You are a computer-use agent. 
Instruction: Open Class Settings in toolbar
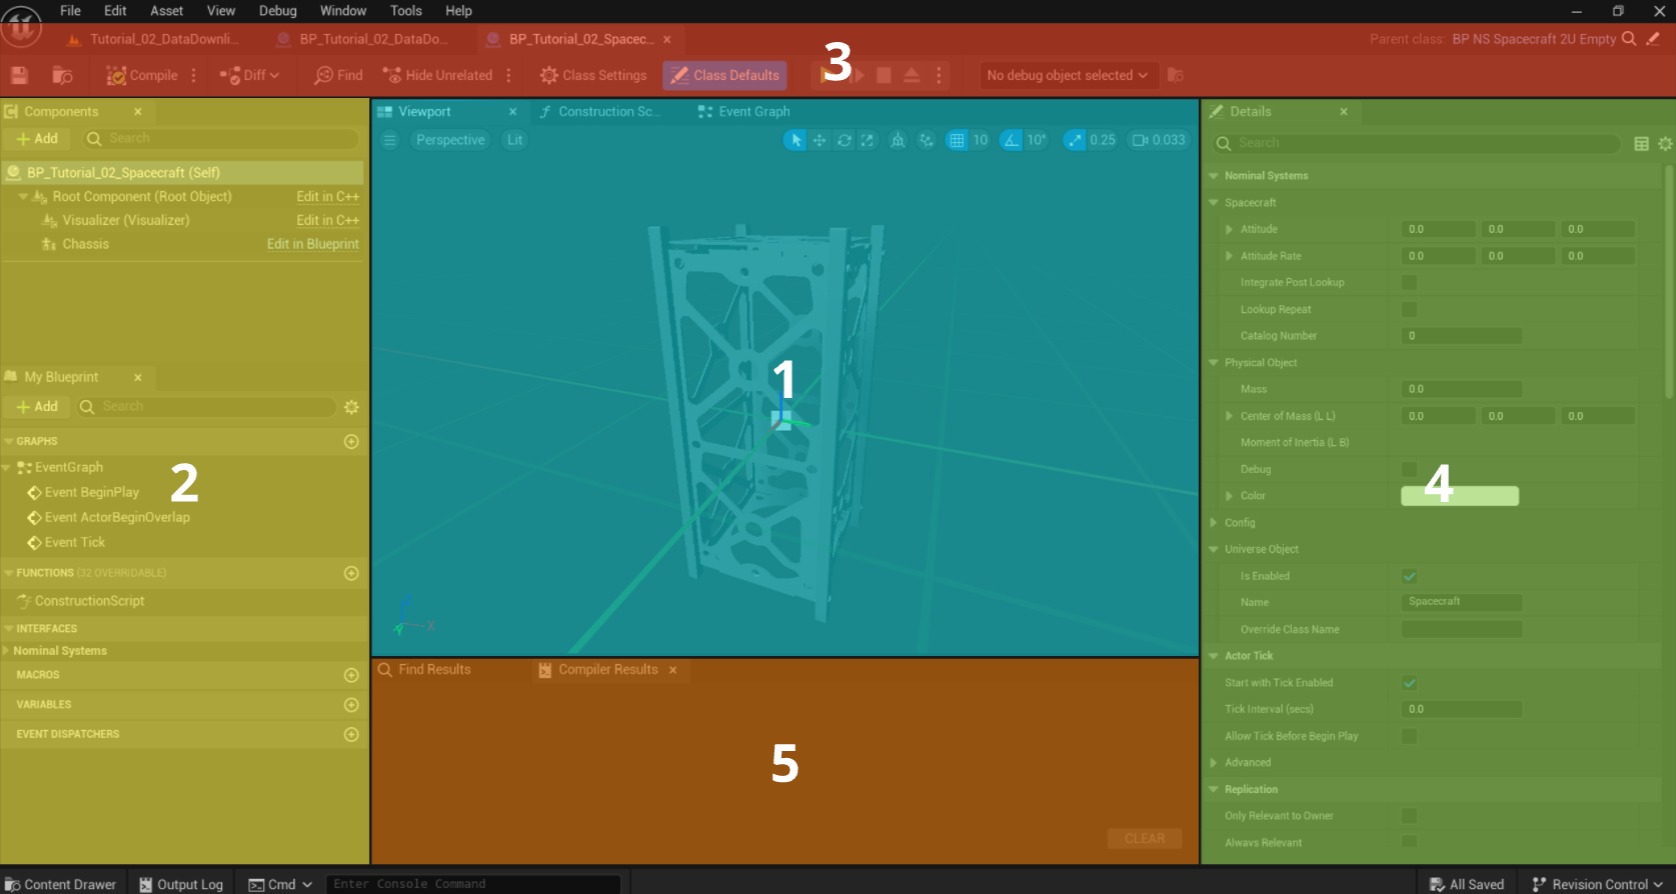pyautogui.click(x=593, y=75)
